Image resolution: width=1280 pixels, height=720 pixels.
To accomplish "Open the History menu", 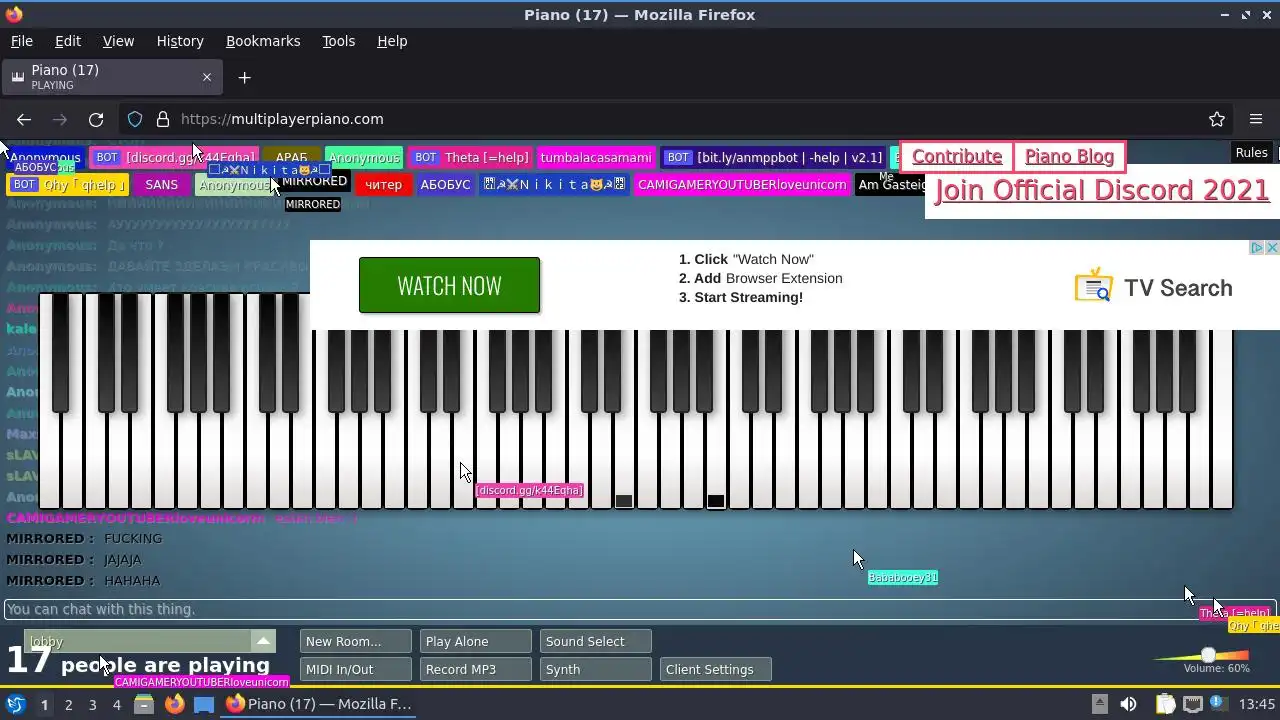I will (180, 41).
